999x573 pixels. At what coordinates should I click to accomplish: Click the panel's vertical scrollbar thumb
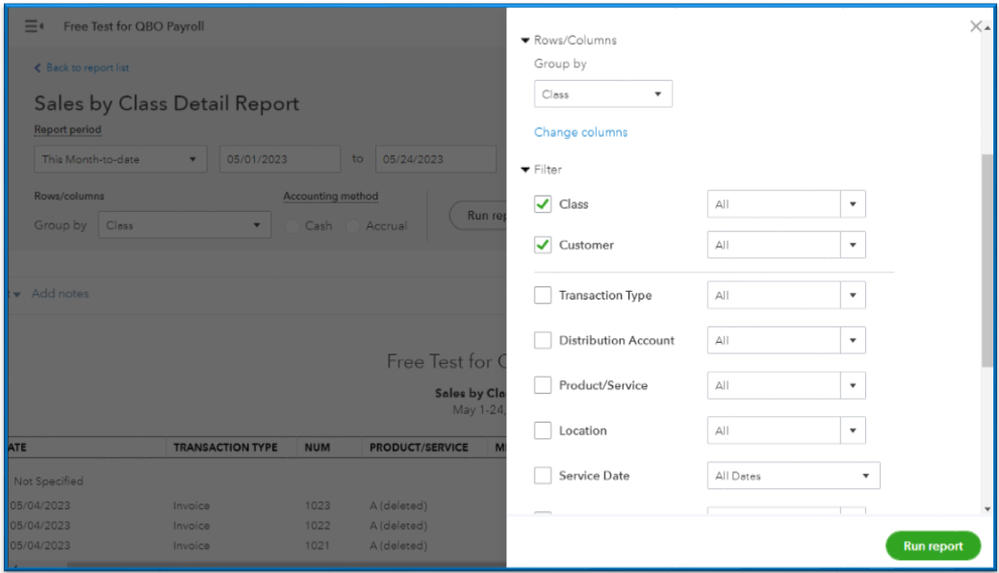tap(987, 260)
